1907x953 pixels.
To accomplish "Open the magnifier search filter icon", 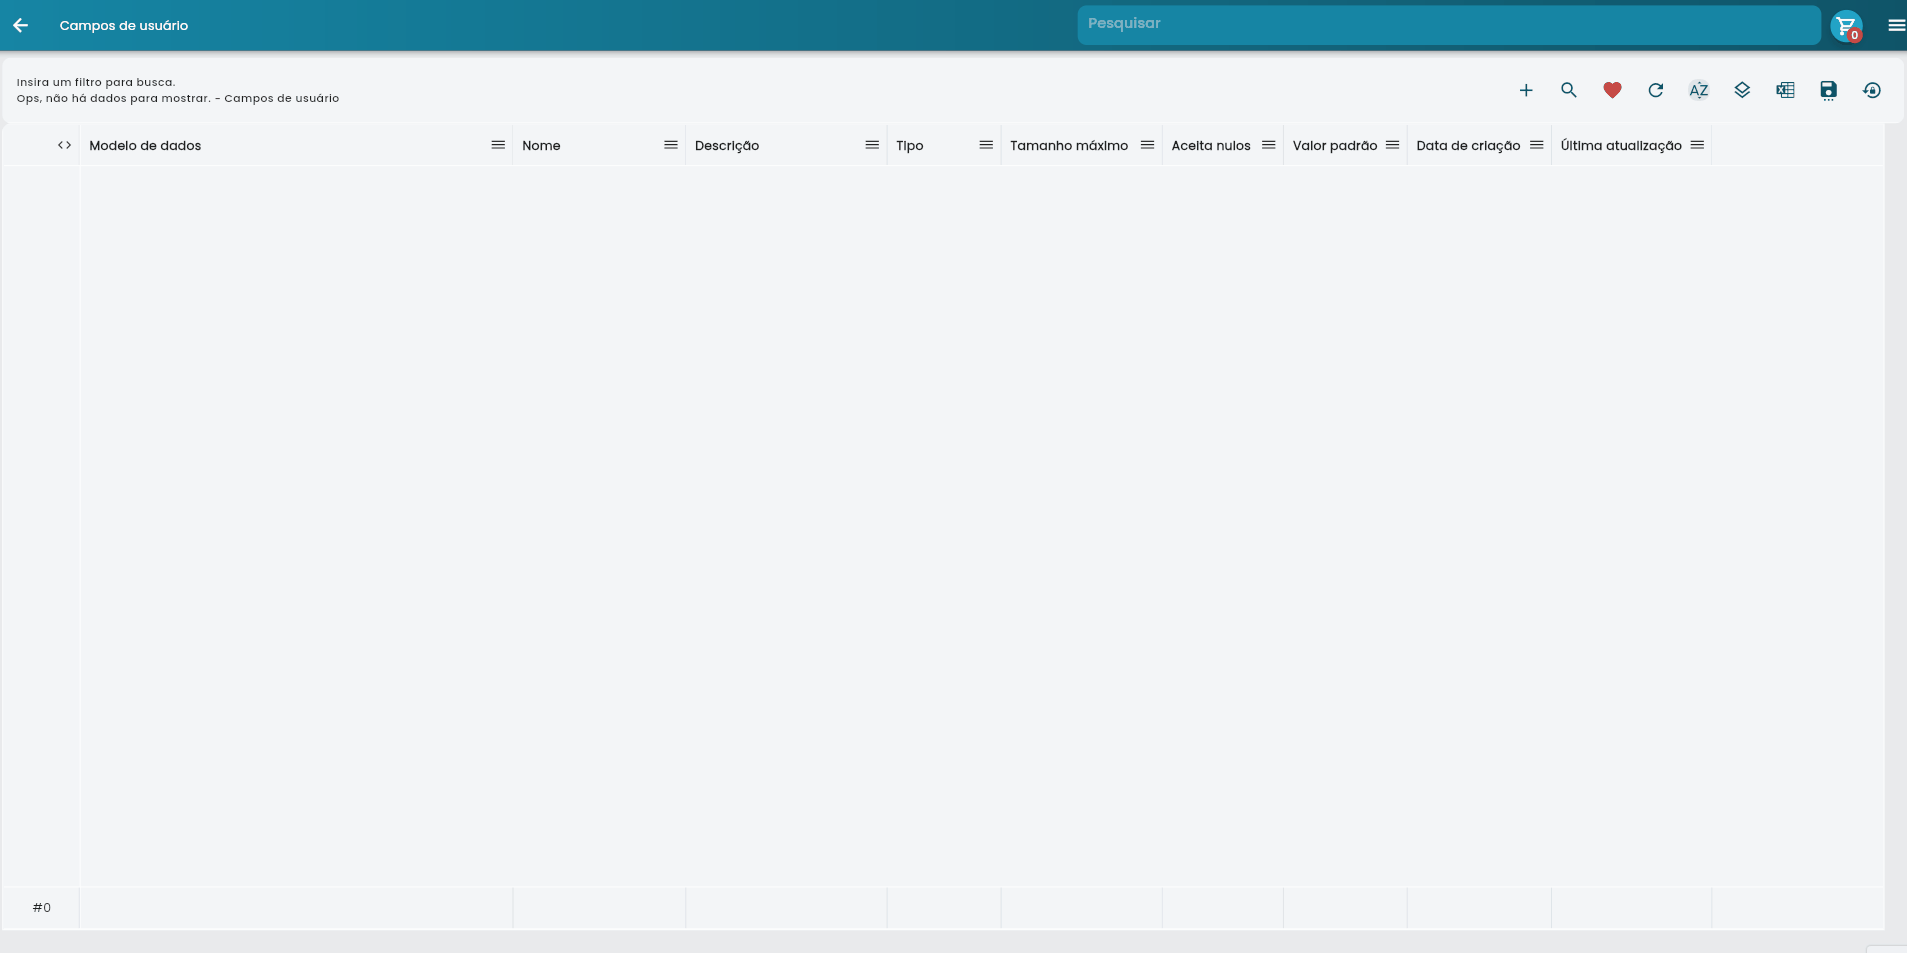I will pyautogui.click(x=1569, y=91).
